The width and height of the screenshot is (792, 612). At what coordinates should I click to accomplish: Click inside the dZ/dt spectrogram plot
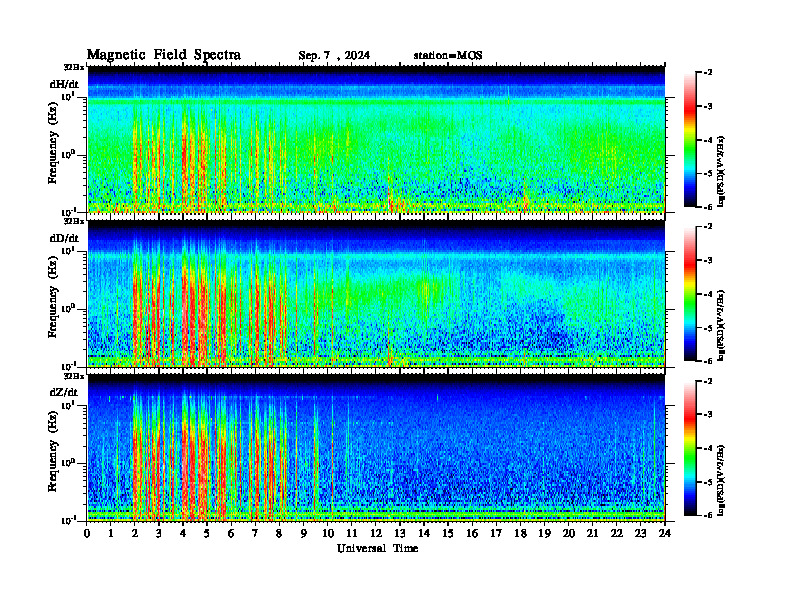(376, 448)
